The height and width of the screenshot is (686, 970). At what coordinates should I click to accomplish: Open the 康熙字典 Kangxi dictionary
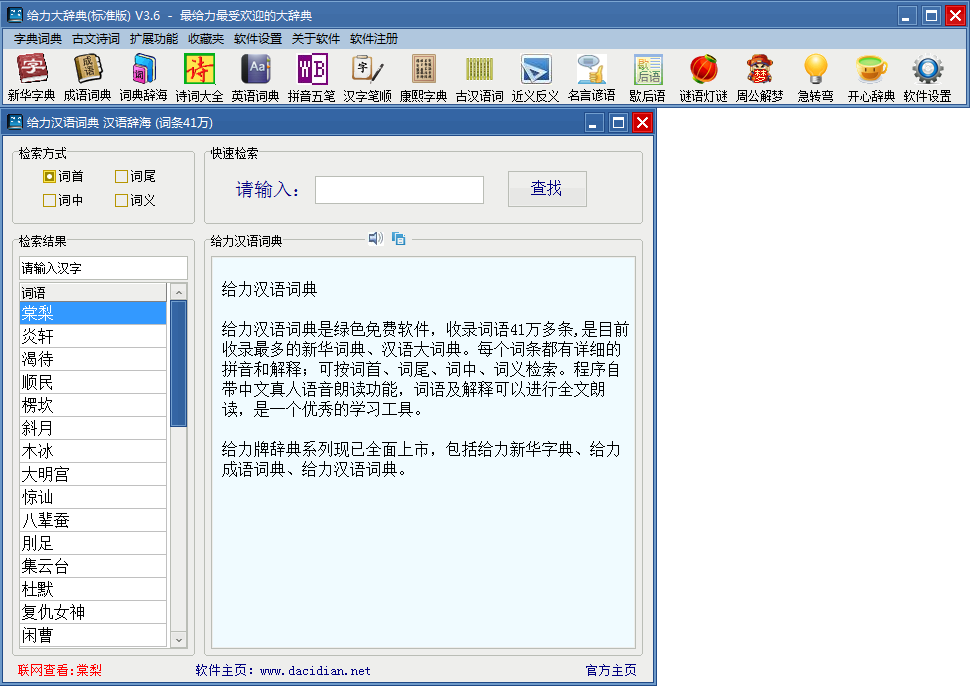(x=423, y=77)
